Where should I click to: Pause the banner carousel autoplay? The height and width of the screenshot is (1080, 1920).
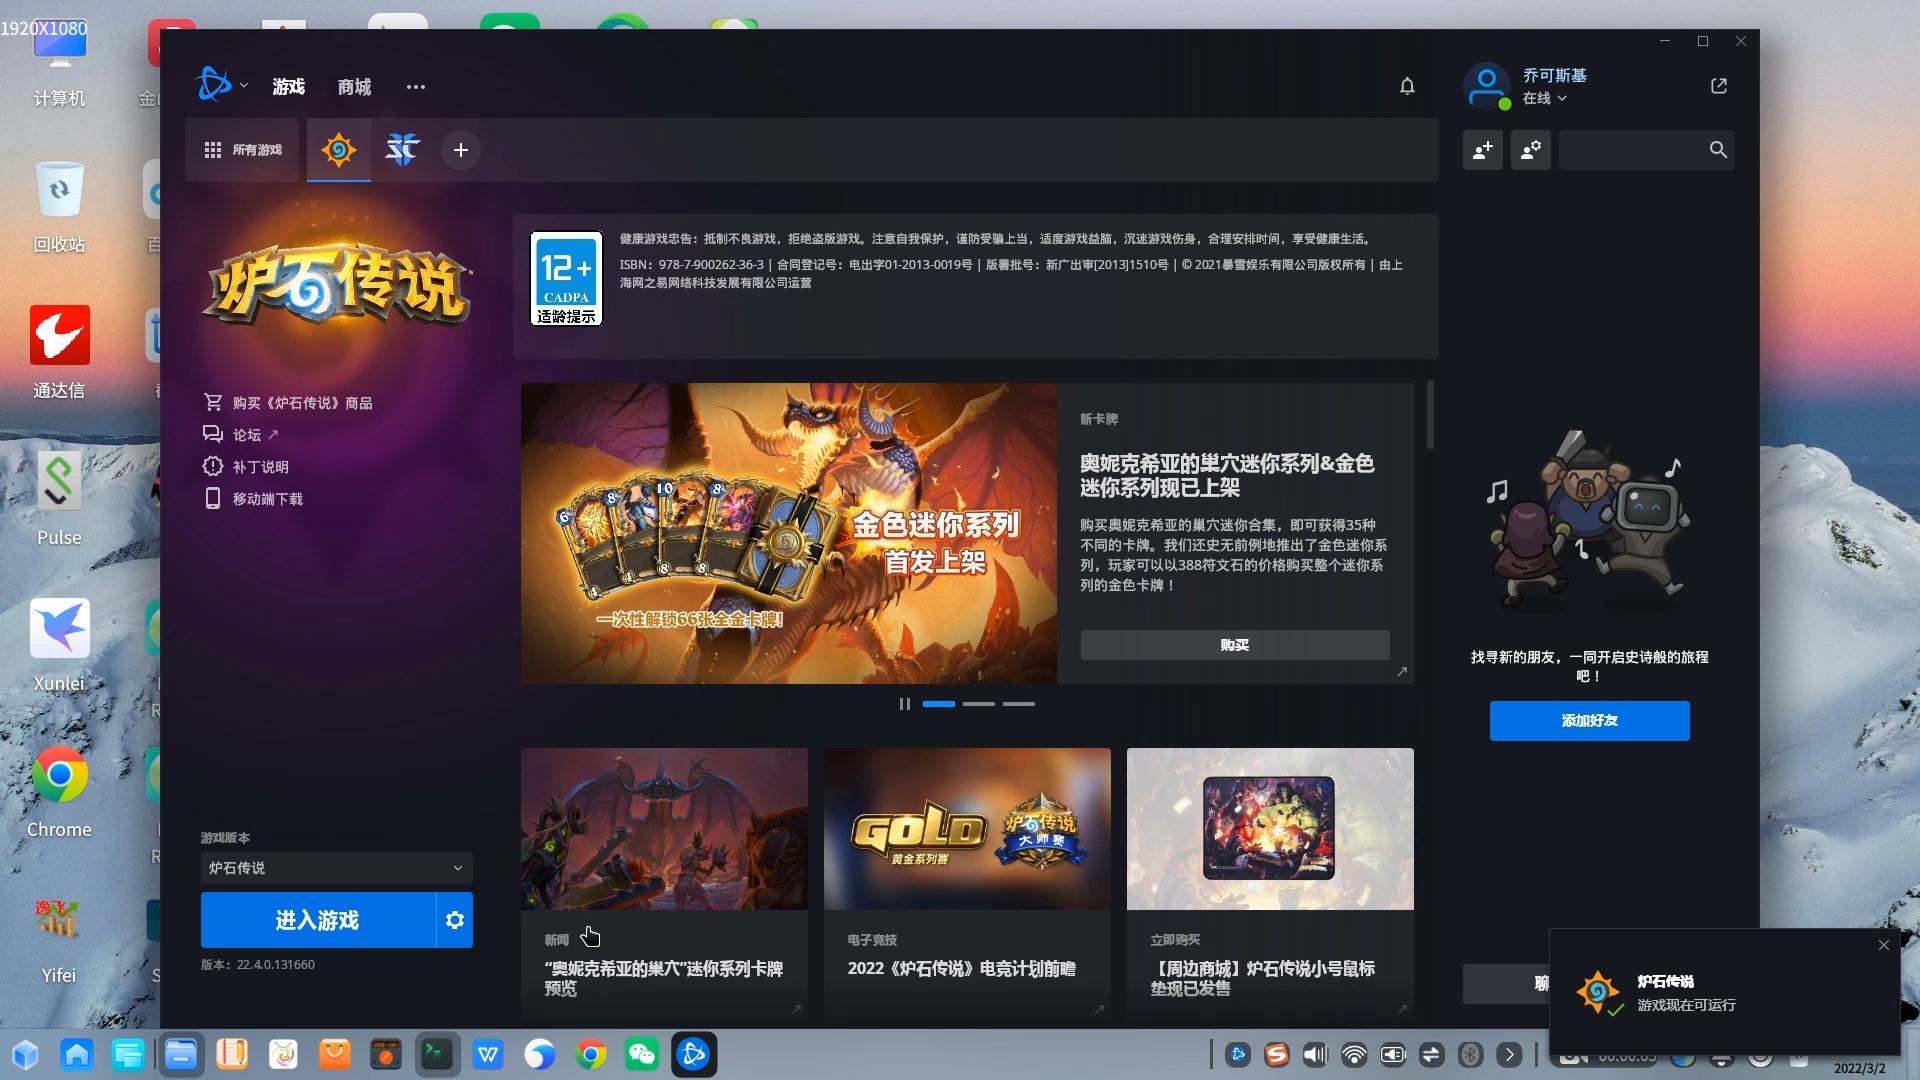coord(904,704)
